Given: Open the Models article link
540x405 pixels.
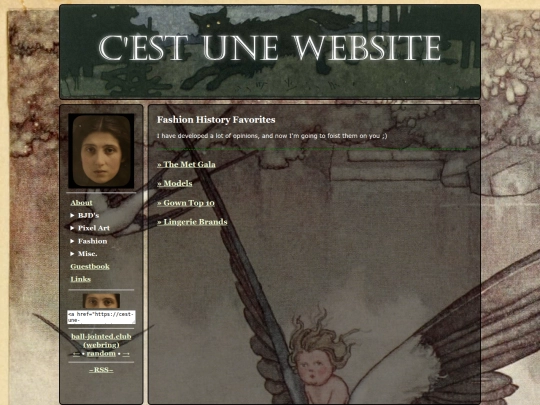Looking at the screenshot, I should [x=175, y=183].
